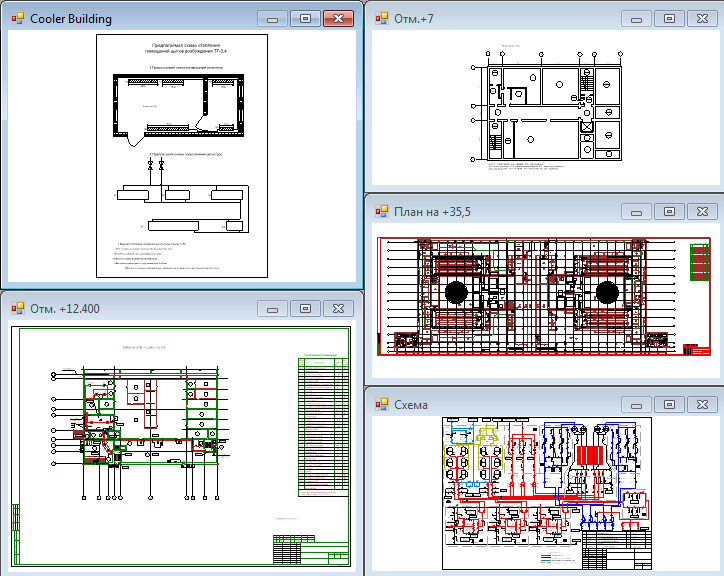Click the Cooler Building window system icon
Image resolution: width=724 pixels, height=576 pixels.
coord(17,19)
